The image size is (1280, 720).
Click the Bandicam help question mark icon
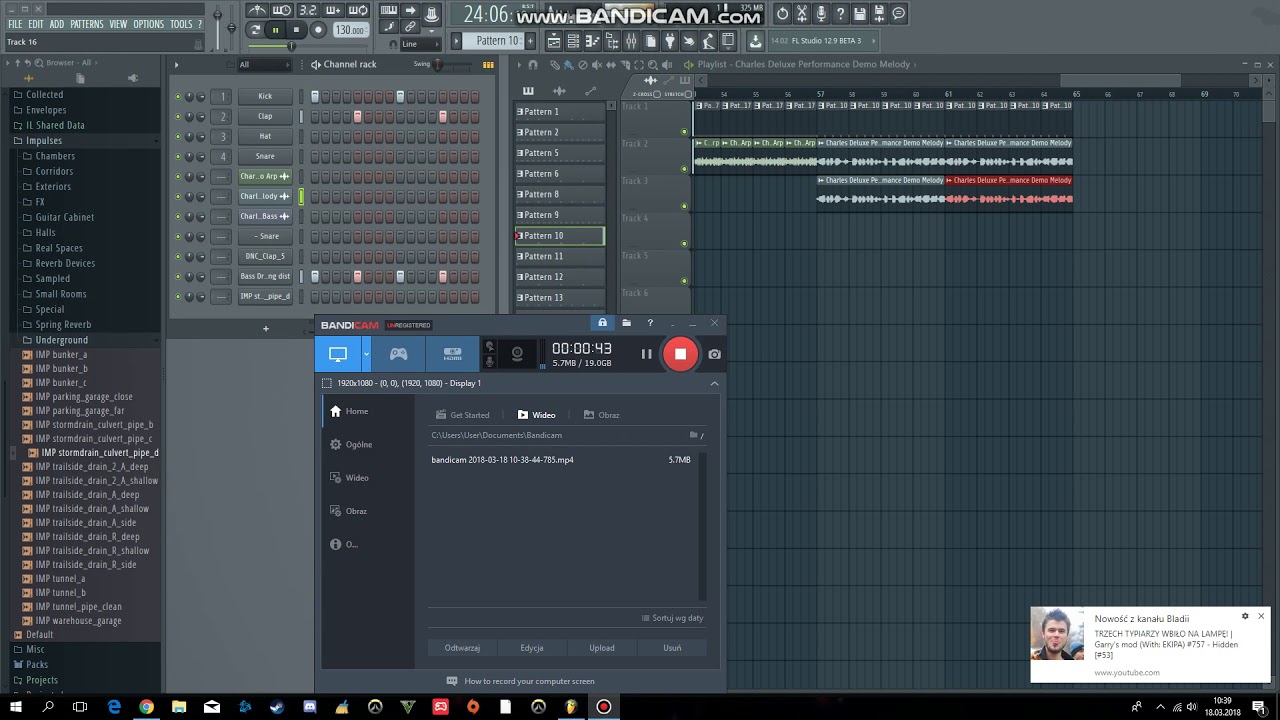pyautogui.click(x=650, y=323)
